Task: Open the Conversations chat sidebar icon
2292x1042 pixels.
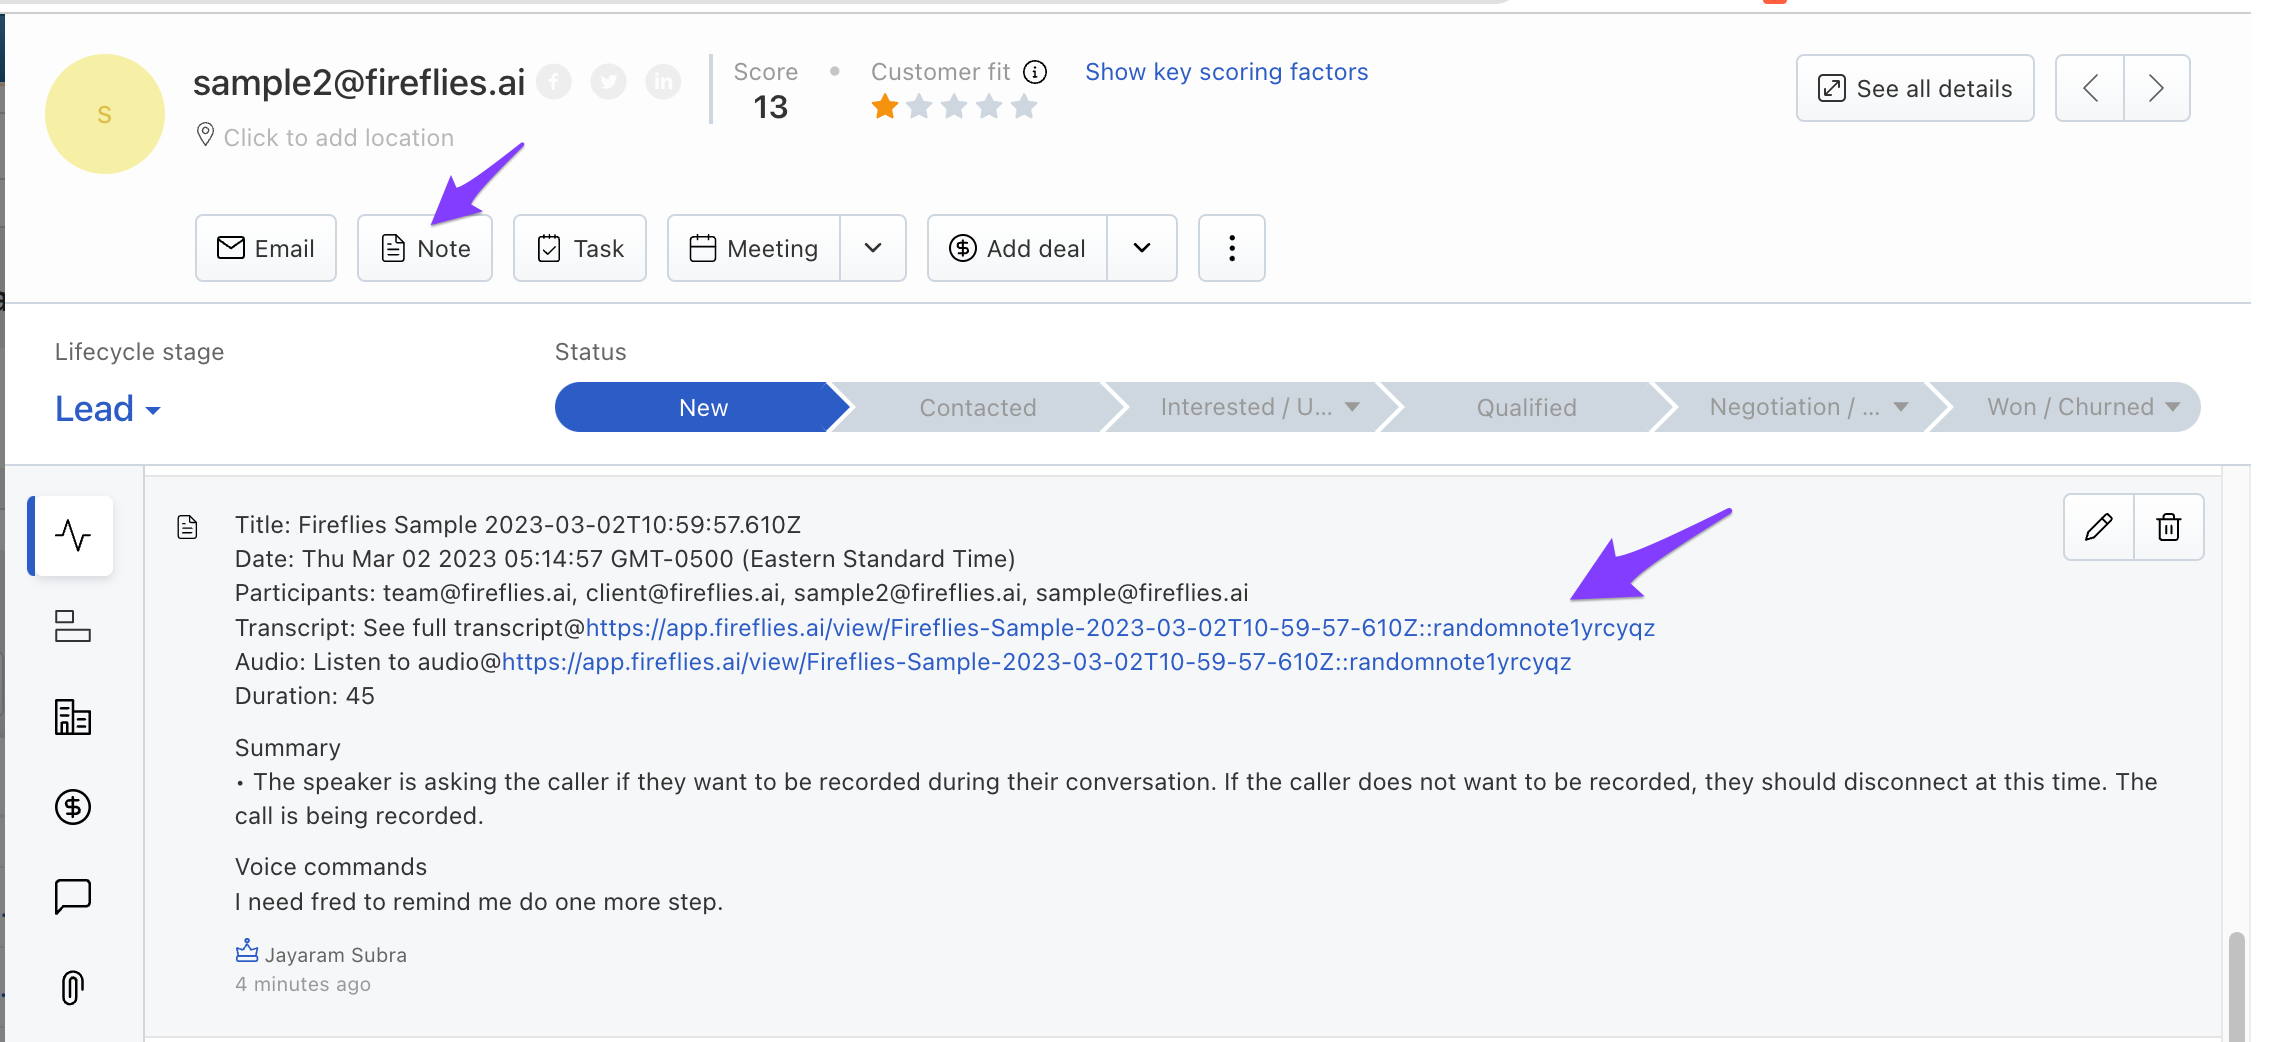Action: [x=72, y=897]
